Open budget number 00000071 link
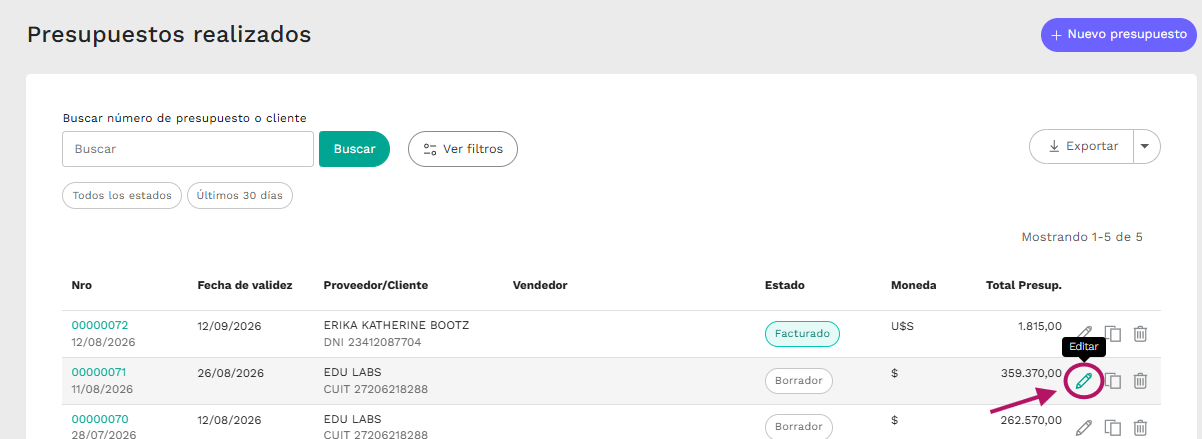 100,372
